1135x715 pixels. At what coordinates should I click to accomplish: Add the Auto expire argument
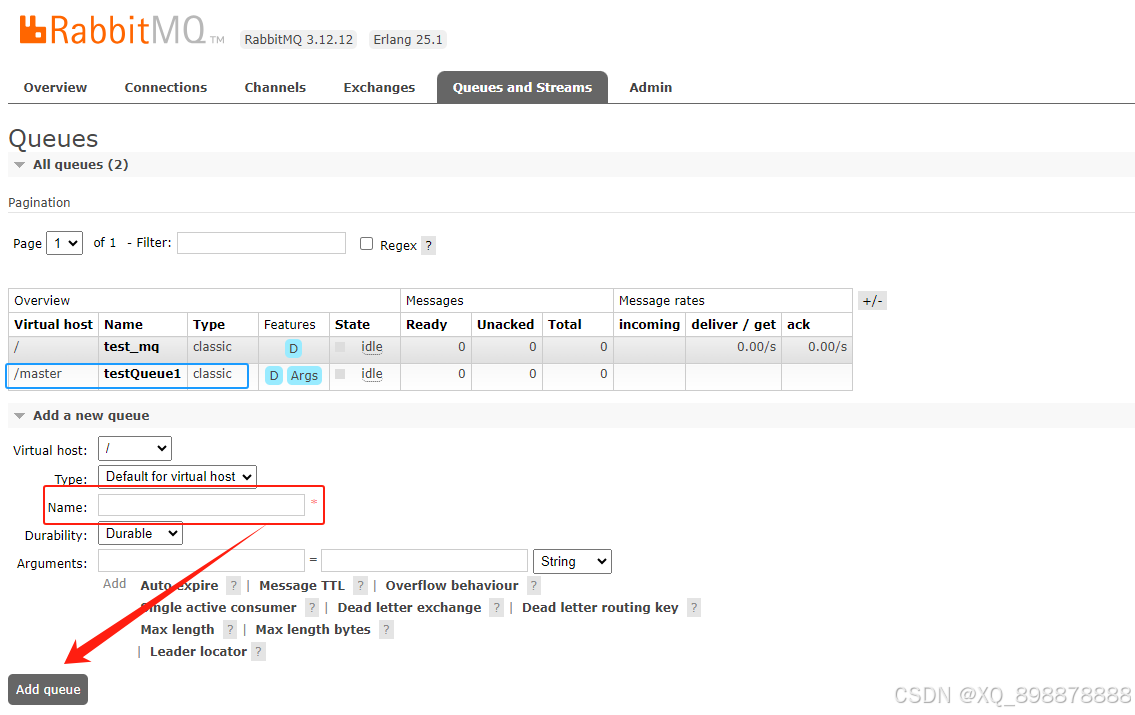pyautogui.click(x=179, y=585)
